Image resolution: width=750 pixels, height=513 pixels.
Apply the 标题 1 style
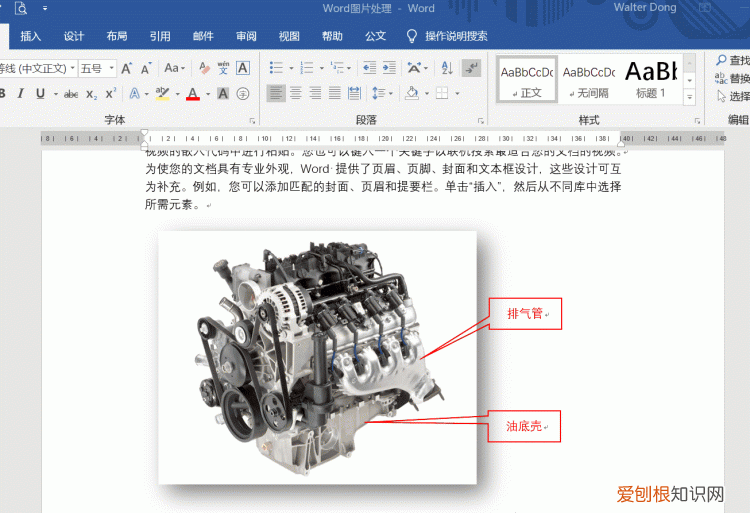pyautogui.click(x=651, y=79)
